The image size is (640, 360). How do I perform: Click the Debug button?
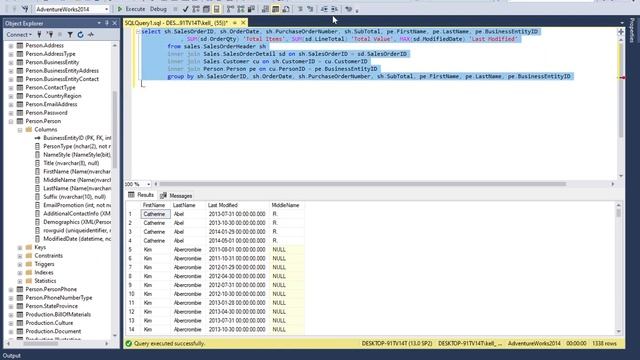click(158, 9)
